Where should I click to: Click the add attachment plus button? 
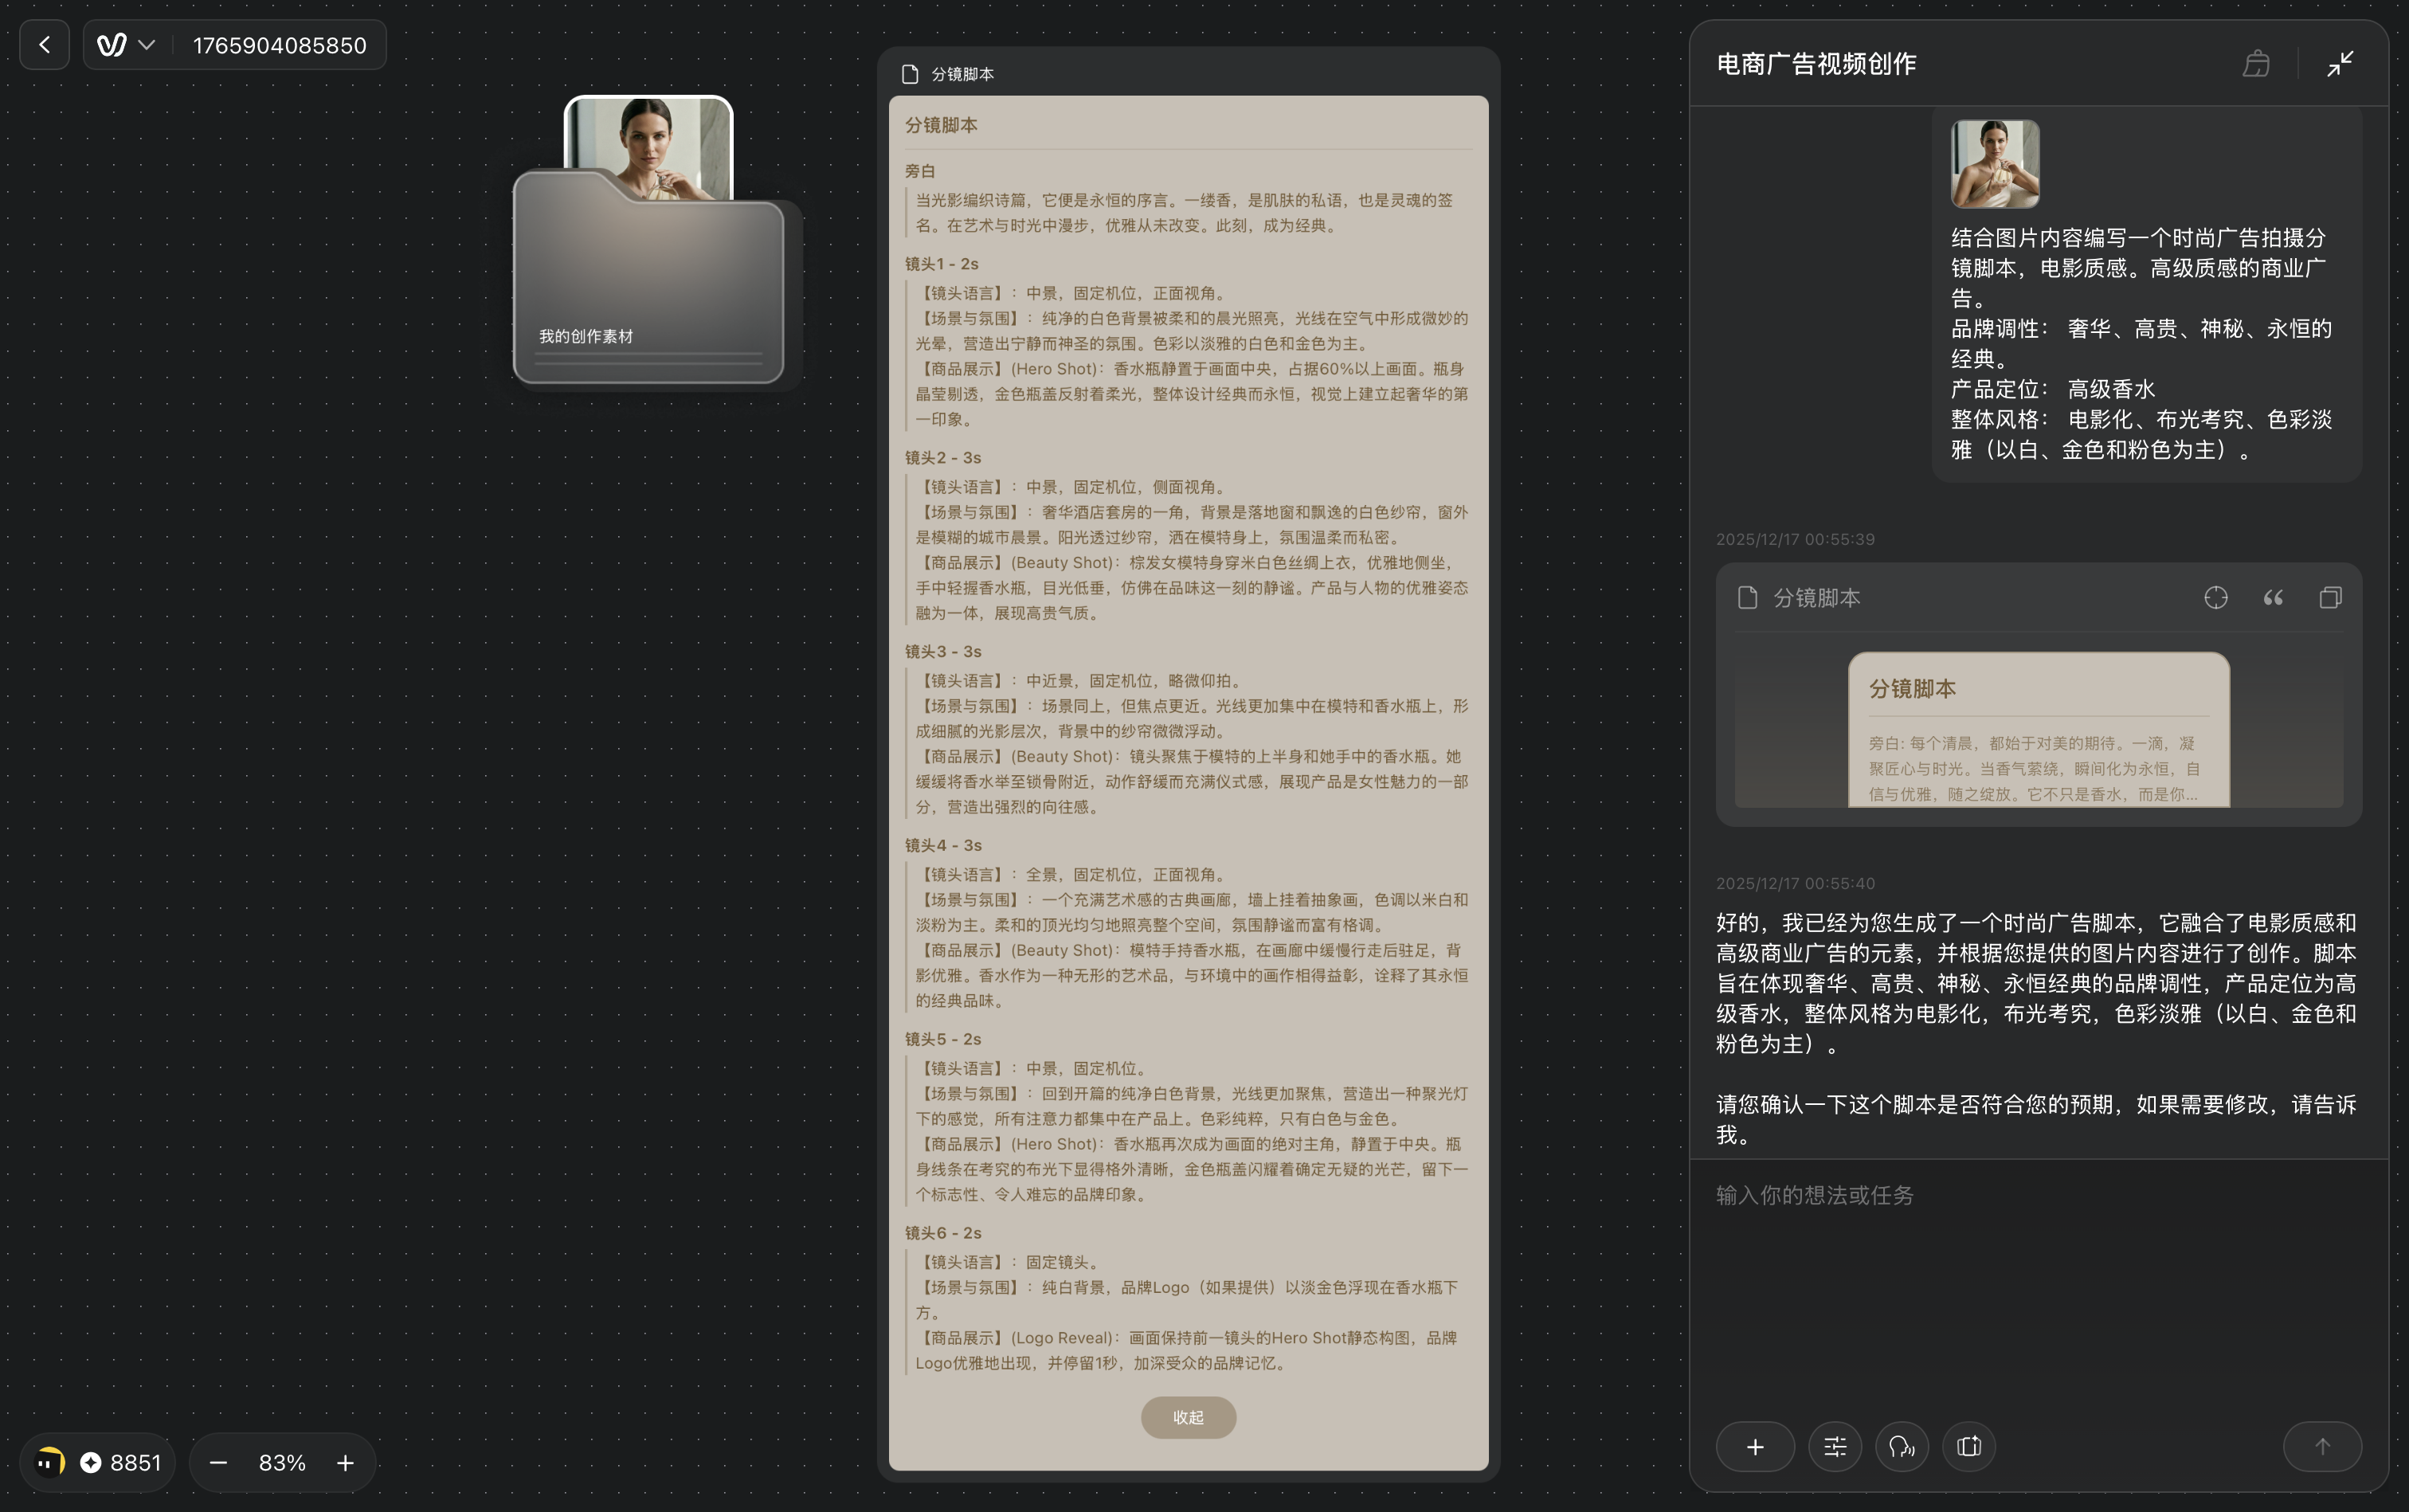pyautogui.click(x=1755, y=1446)
